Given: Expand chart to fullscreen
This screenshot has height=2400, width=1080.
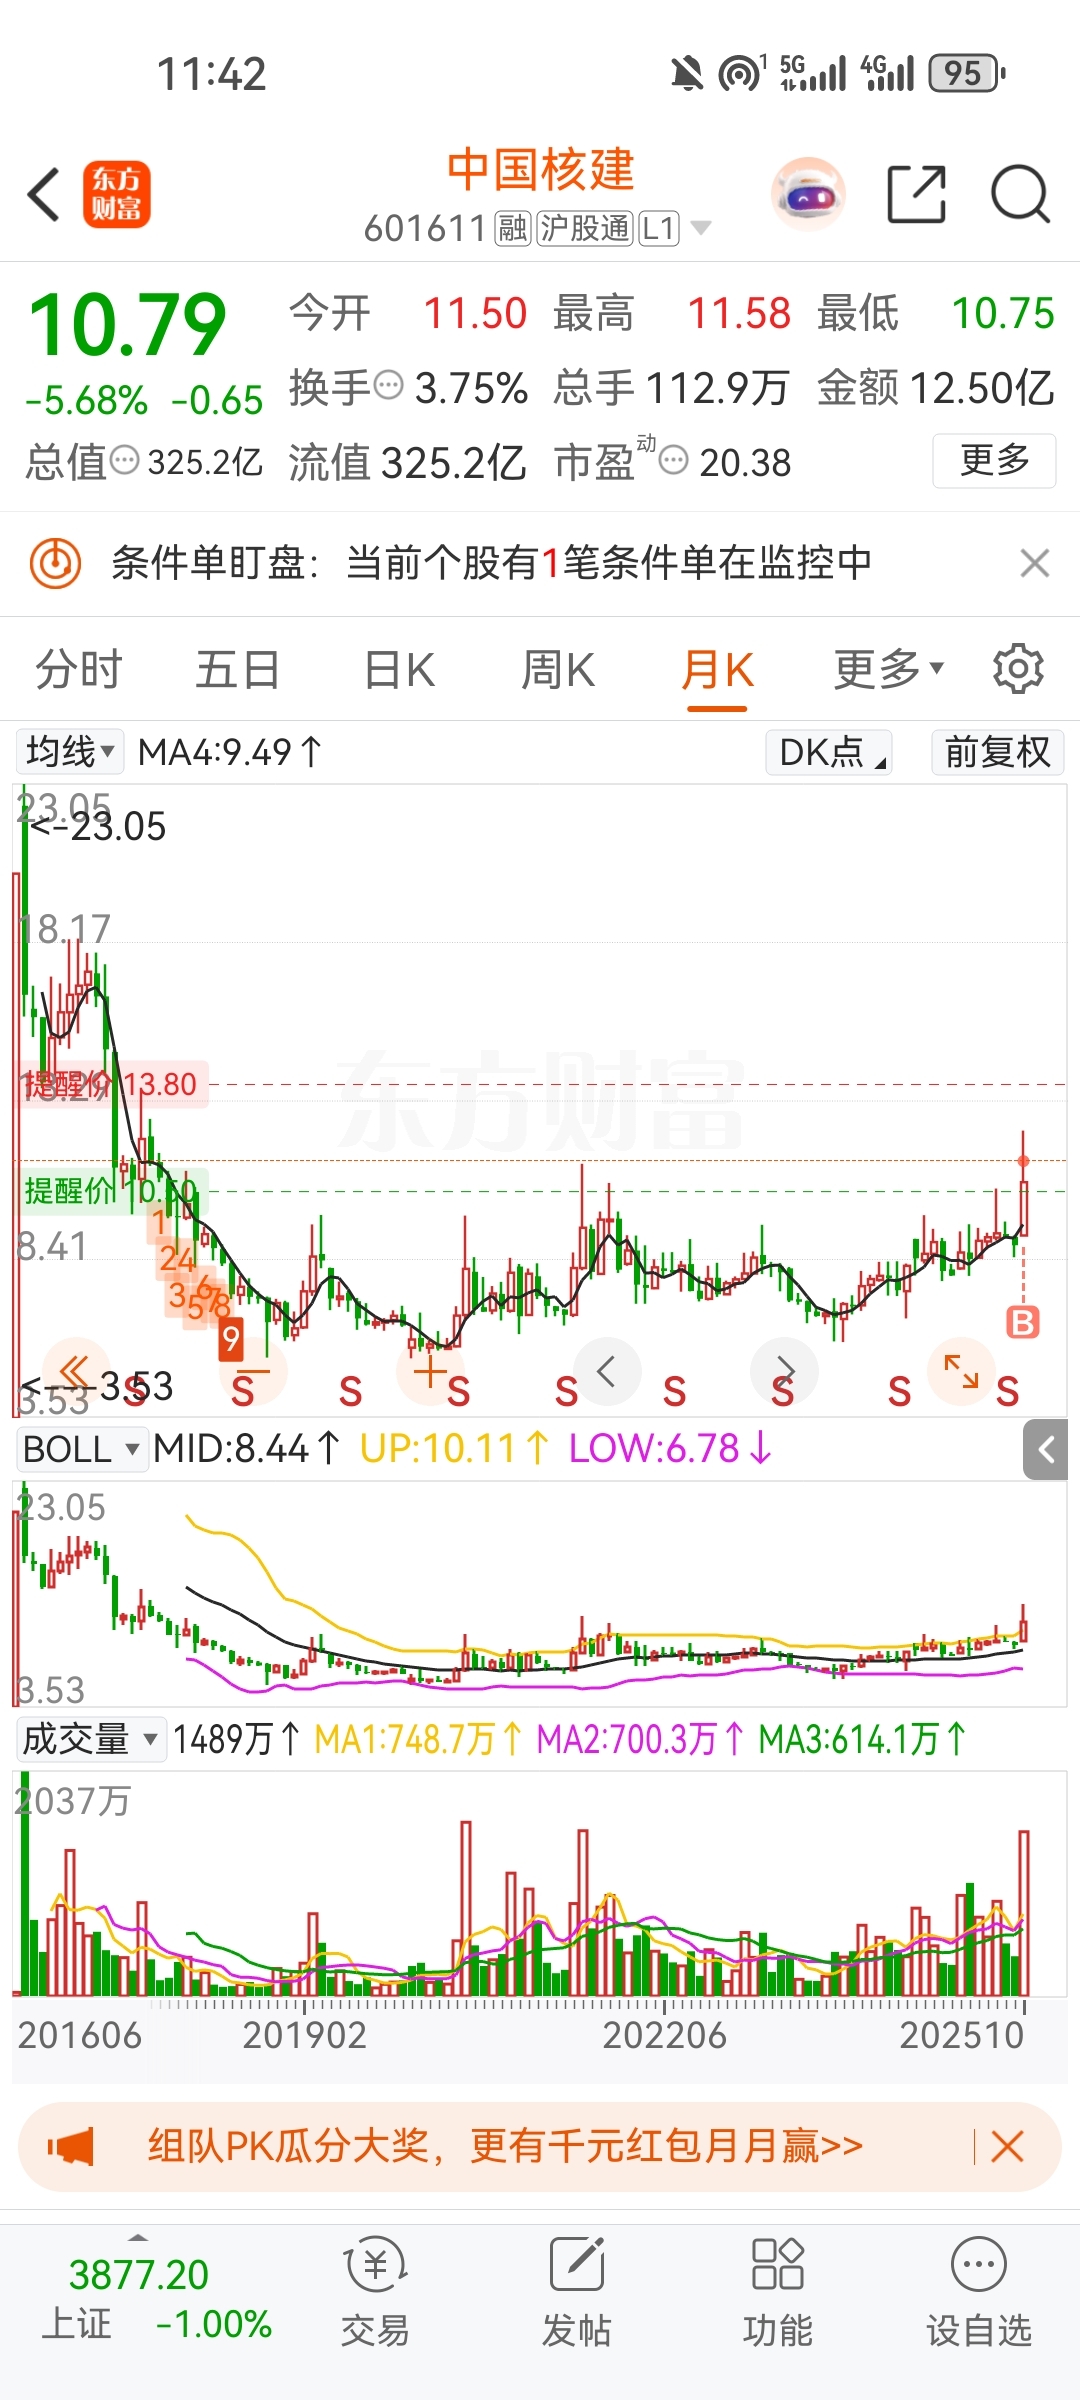Looking at the screenshot, I should pyautogui.click(x=961, y=1370).
